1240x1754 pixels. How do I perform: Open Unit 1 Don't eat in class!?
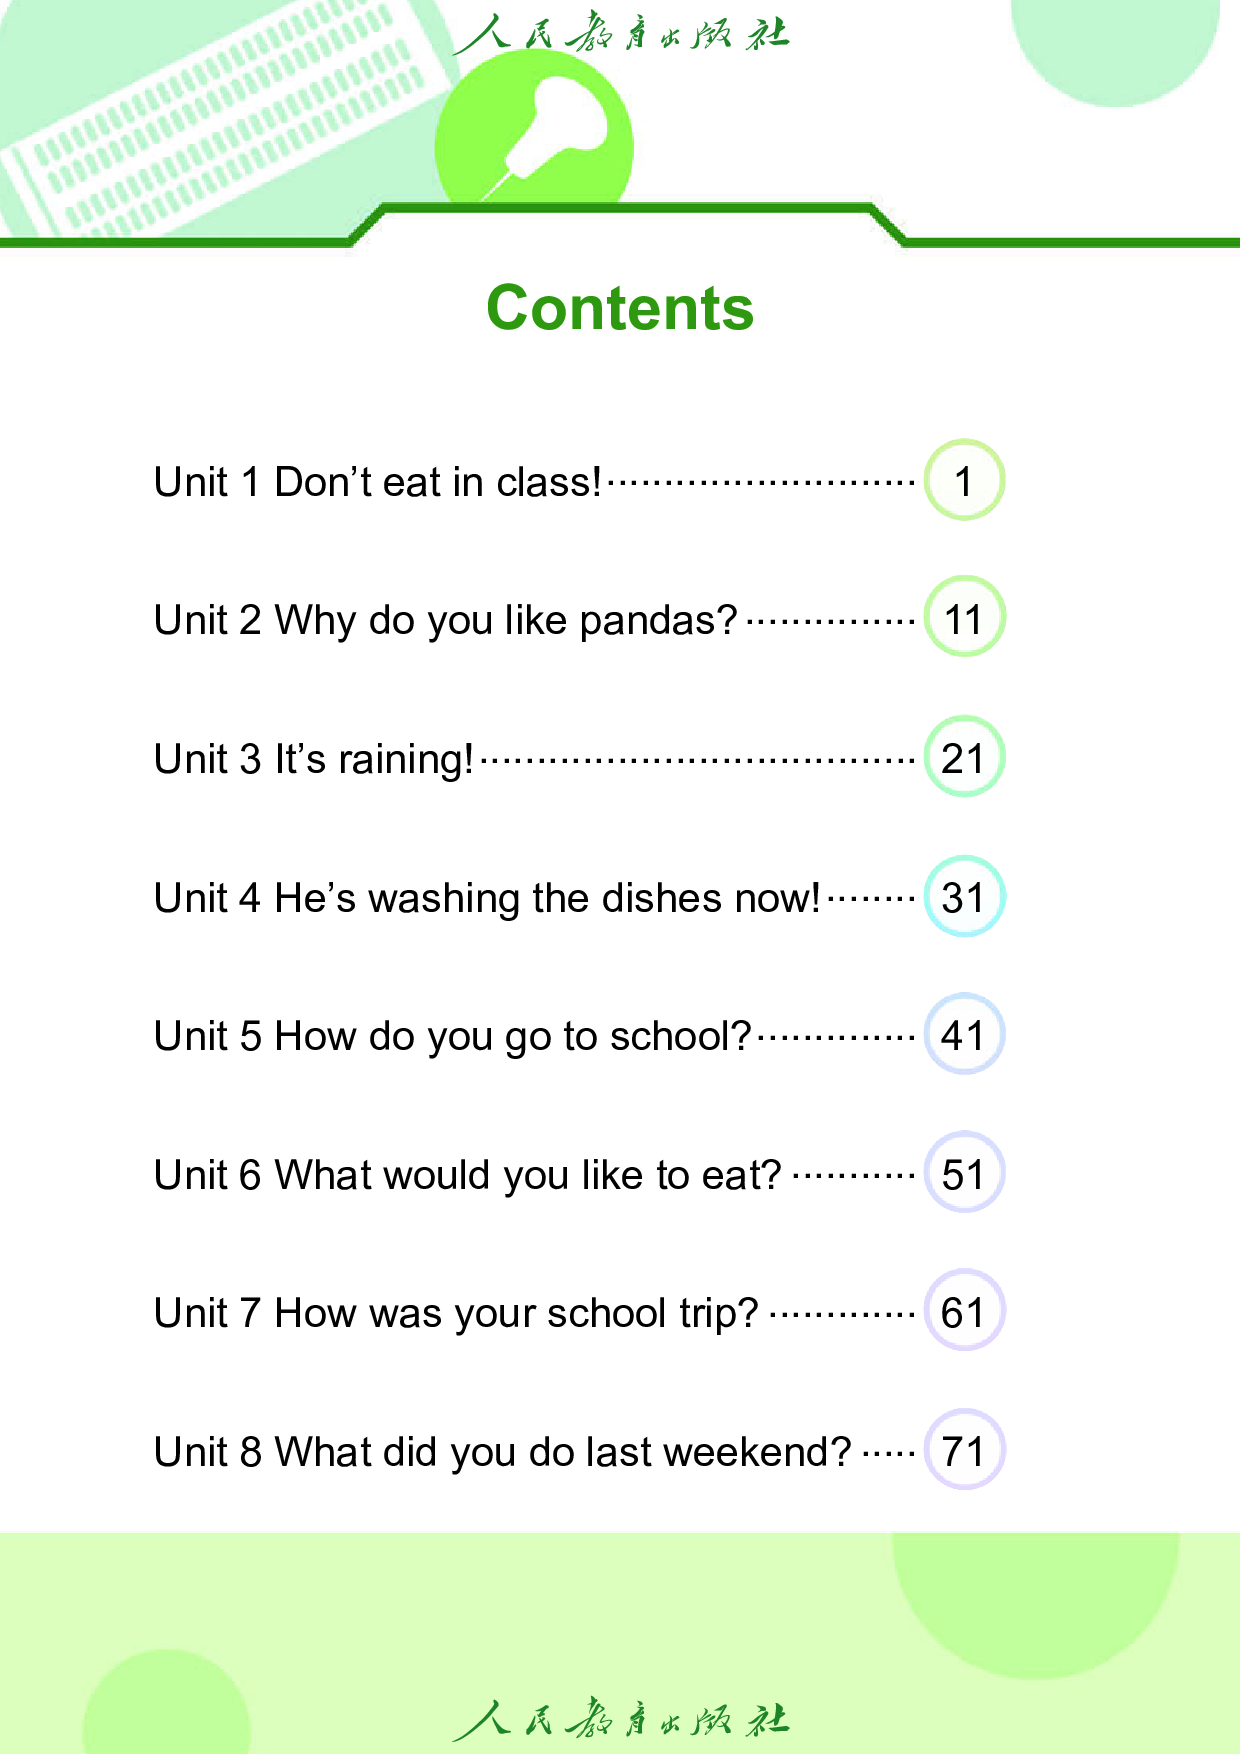pyautogui.click(x=378, y=482)
